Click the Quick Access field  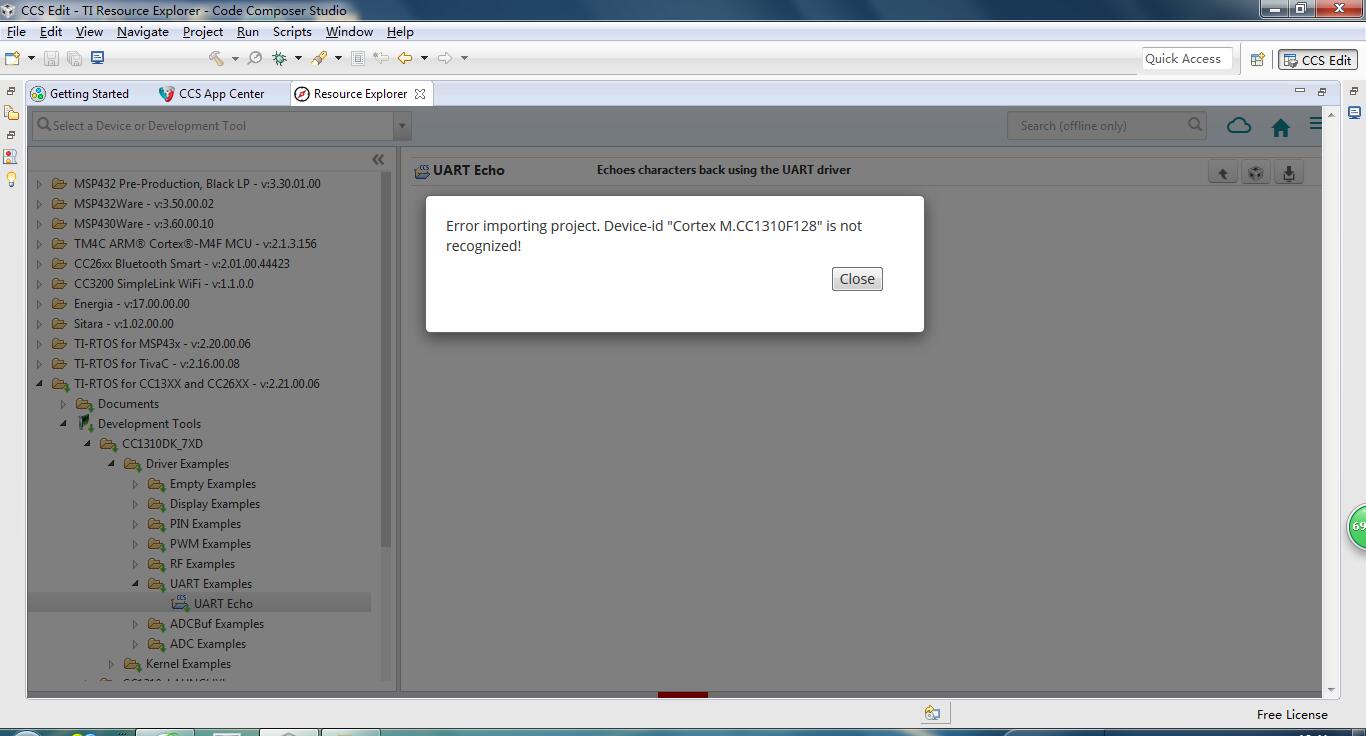tap(1185, 59)
